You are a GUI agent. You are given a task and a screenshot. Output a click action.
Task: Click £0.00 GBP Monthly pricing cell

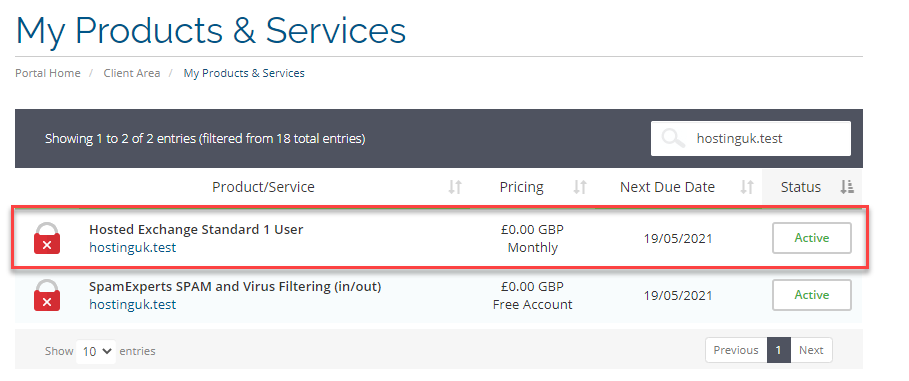click(532, 238)
